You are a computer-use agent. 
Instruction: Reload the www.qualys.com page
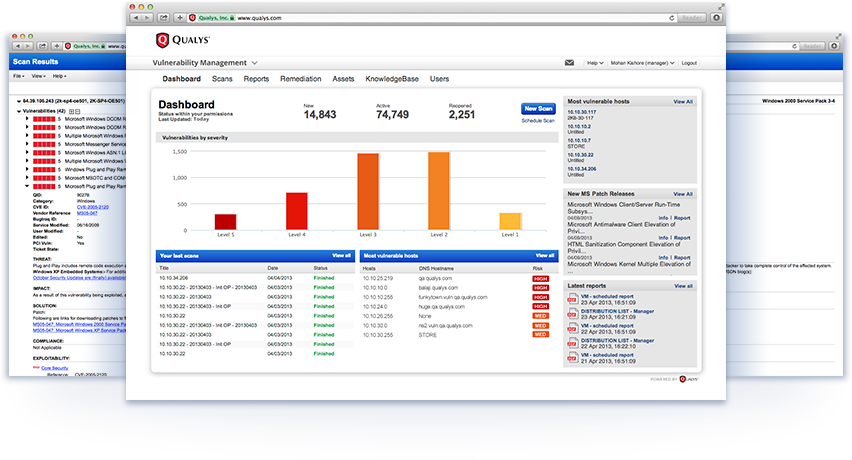[x=672, y=18]
